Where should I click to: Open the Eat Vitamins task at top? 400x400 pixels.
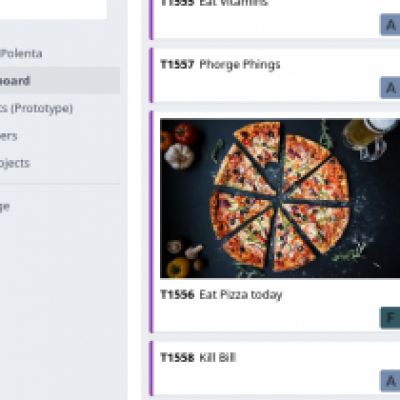click(x=233, y=3)
